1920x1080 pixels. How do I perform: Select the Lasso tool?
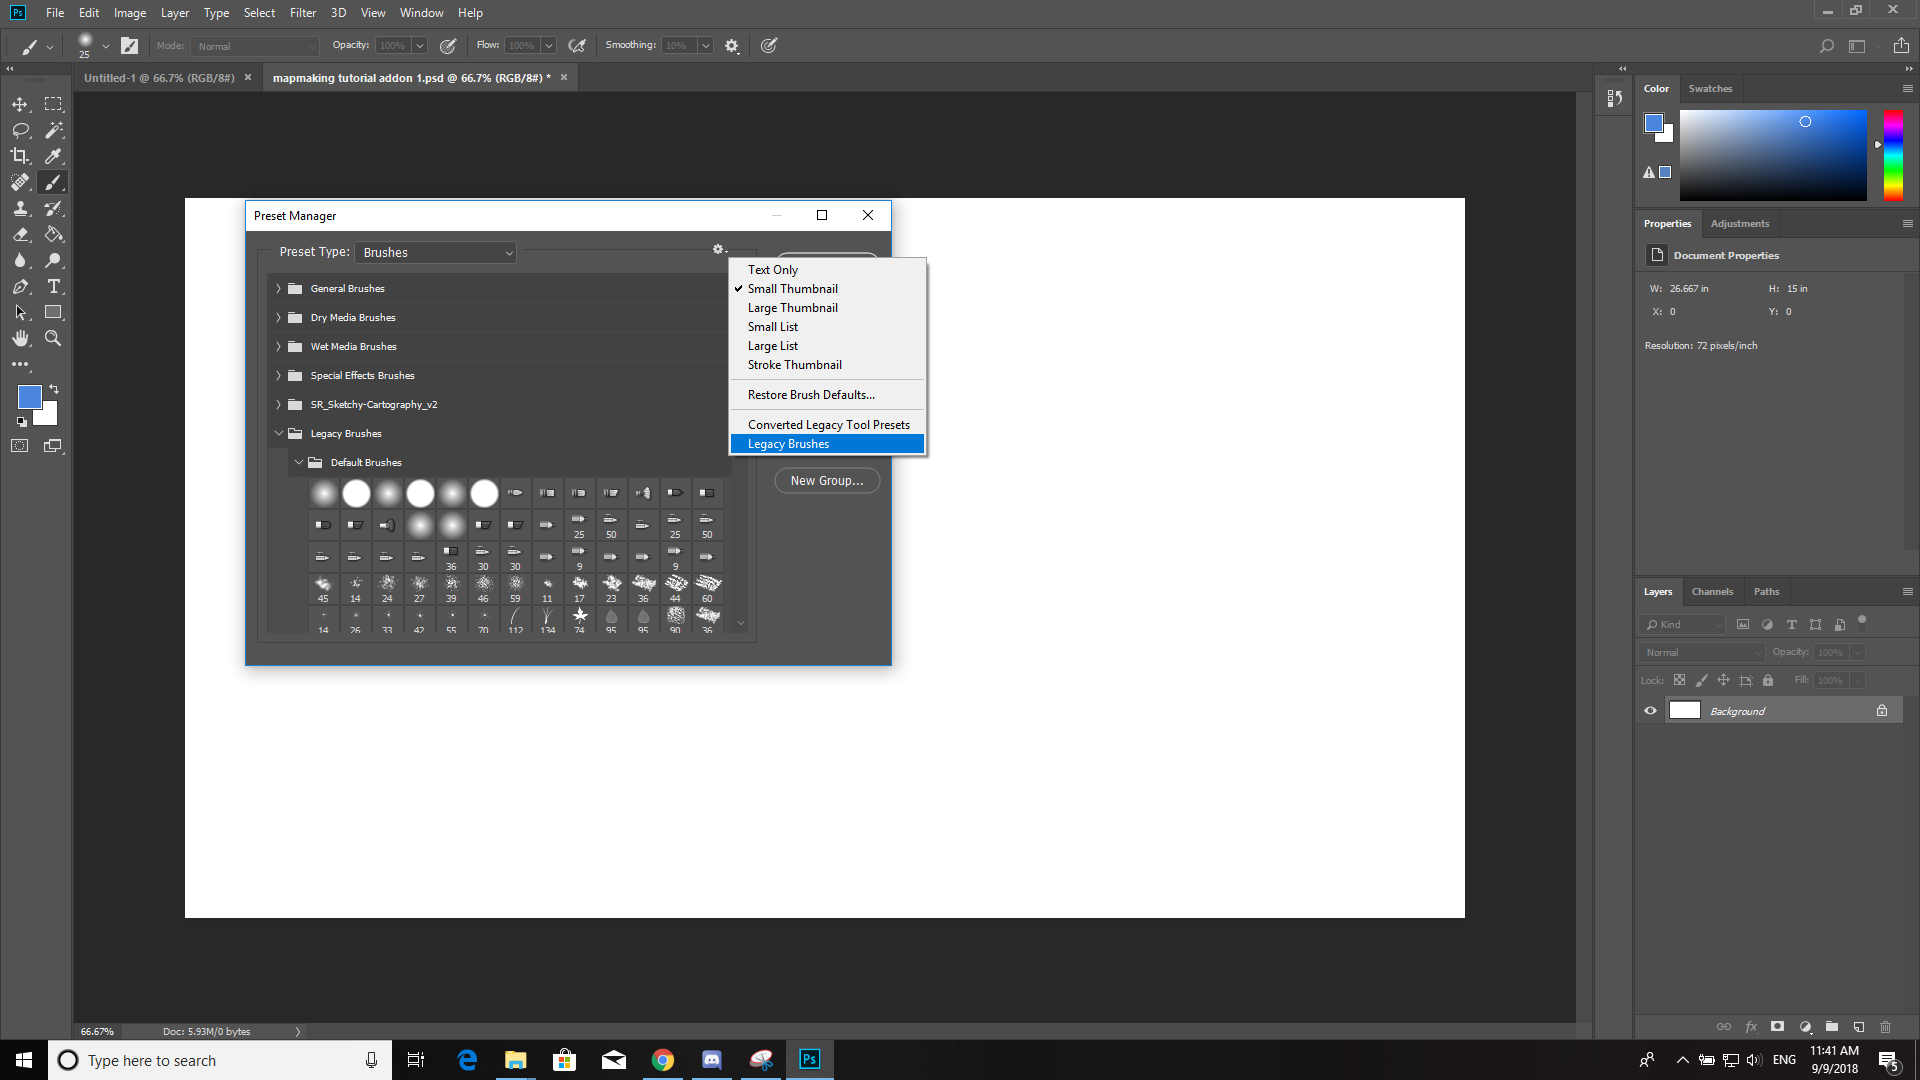click(20, 130)
